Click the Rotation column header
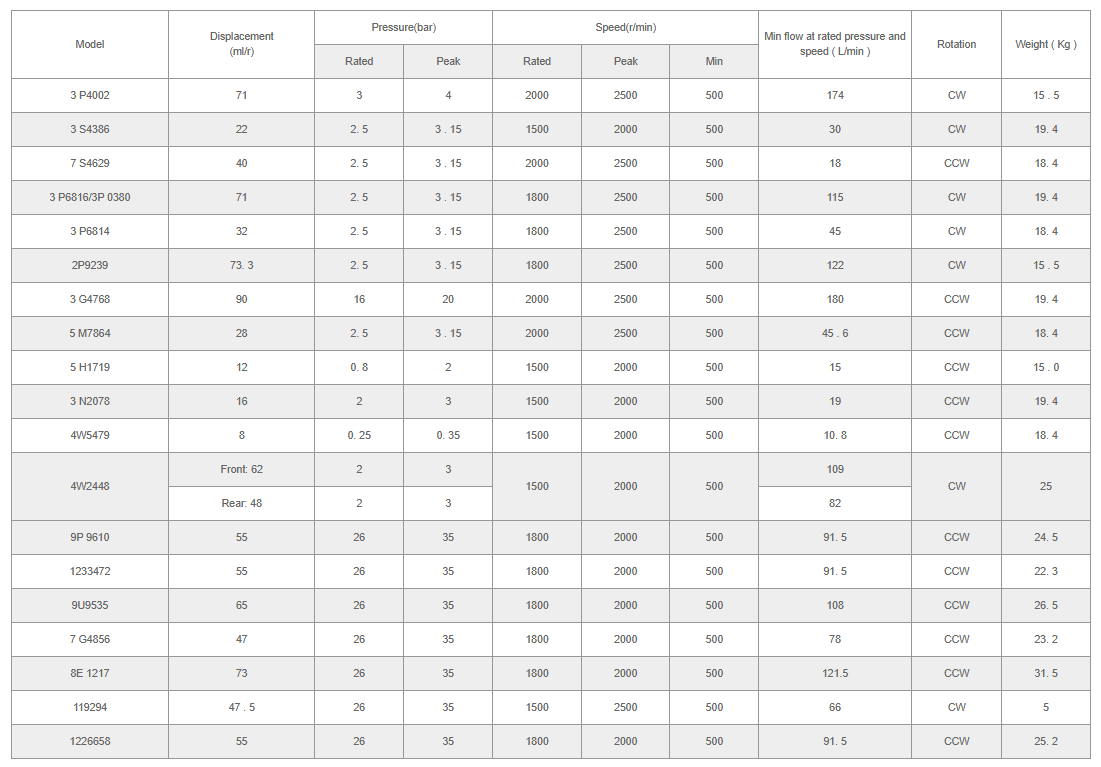Screen dimensions: 1101x767 point(956,44)
